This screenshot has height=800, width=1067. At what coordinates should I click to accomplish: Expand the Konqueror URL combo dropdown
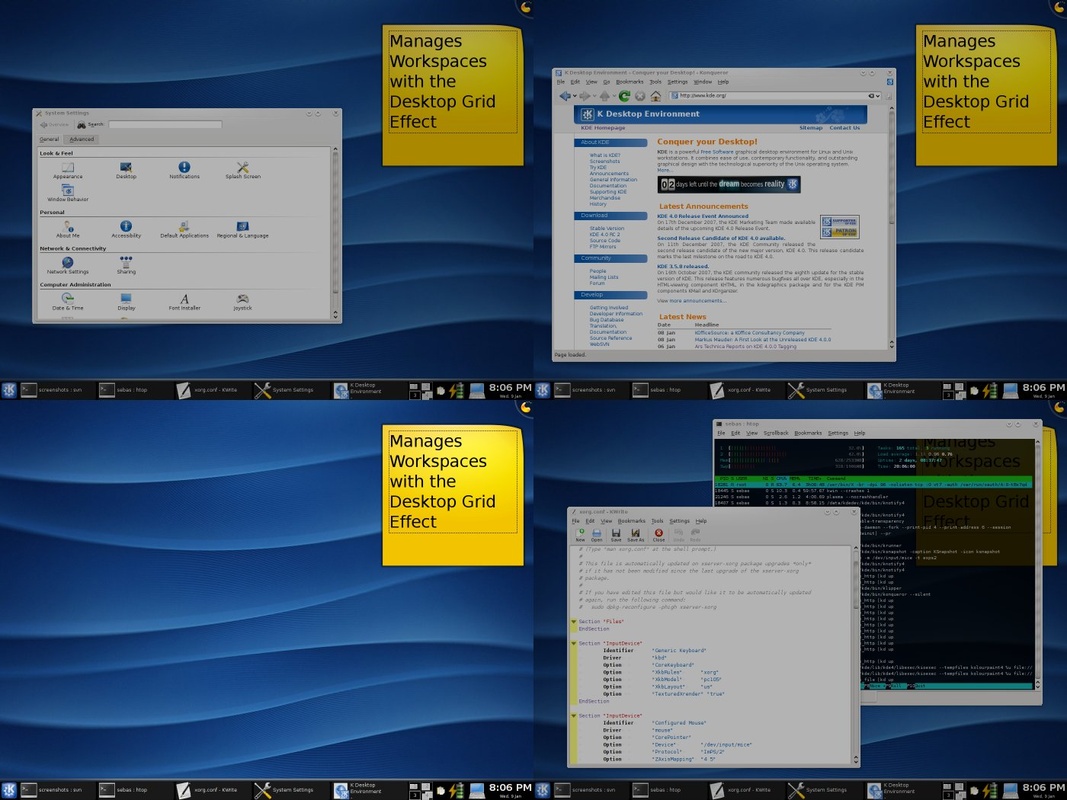click(x=878, y=96)
